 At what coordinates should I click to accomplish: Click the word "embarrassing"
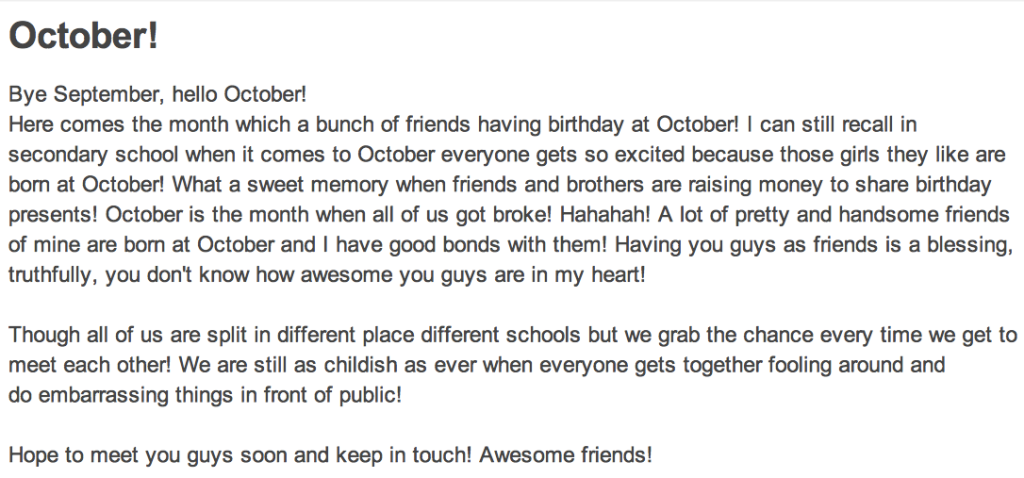[x=93, y=395]
